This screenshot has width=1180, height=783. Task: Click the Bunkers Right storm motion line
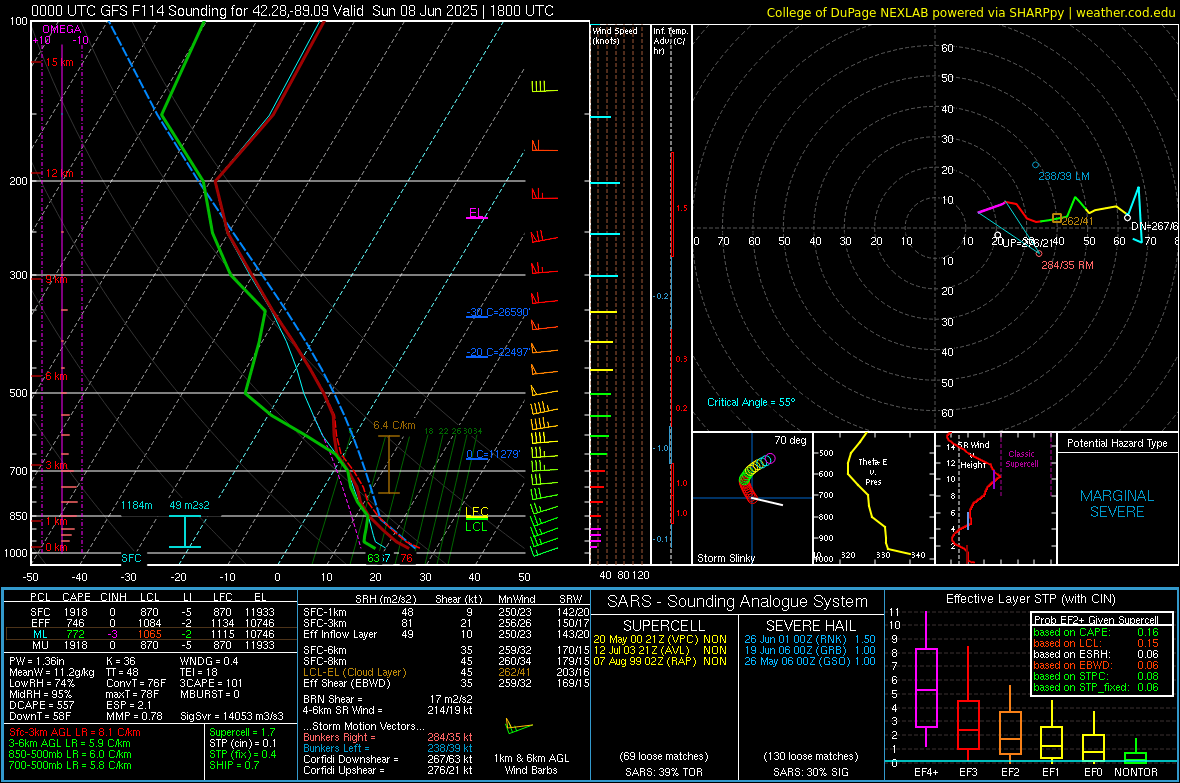click(x=388, y=737)
